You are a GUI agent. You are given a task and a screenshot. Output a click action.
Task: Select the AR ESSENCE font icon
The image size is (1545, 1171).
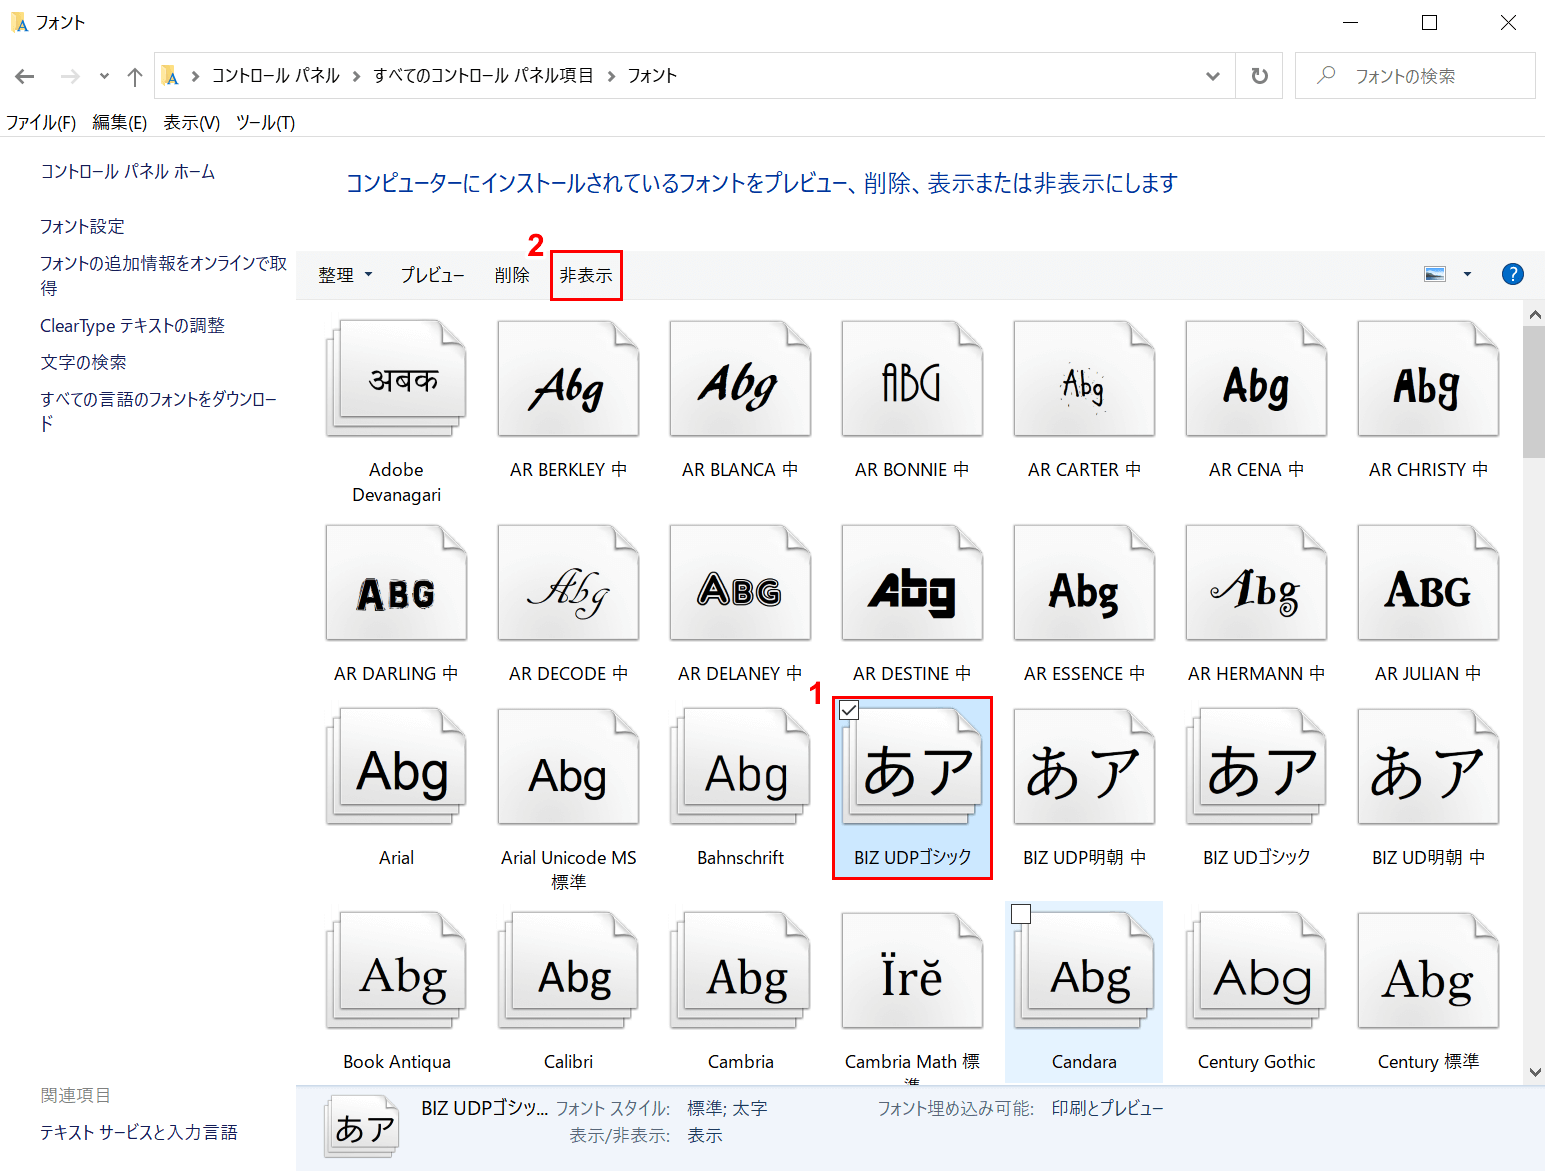click(x=1084, y=583)
